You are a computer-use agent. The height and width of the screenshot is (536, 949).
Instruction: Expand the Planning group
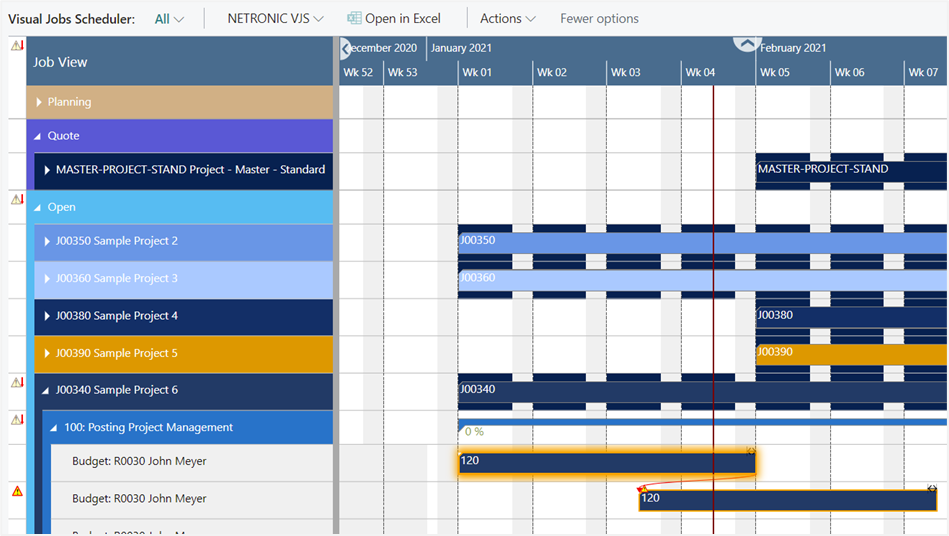39,102
